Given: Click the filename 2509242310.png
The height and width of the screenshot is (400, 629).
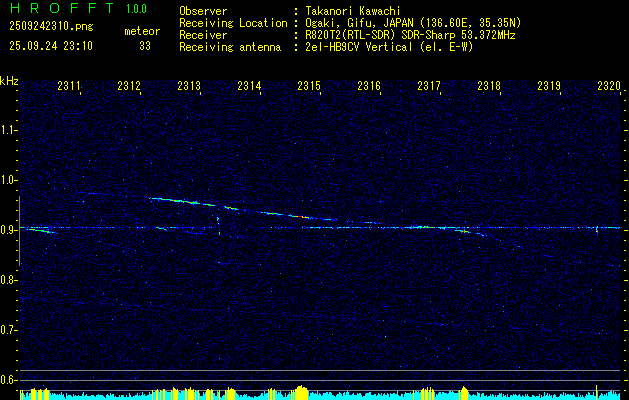Looking at the screenshot, I should 51,26.
